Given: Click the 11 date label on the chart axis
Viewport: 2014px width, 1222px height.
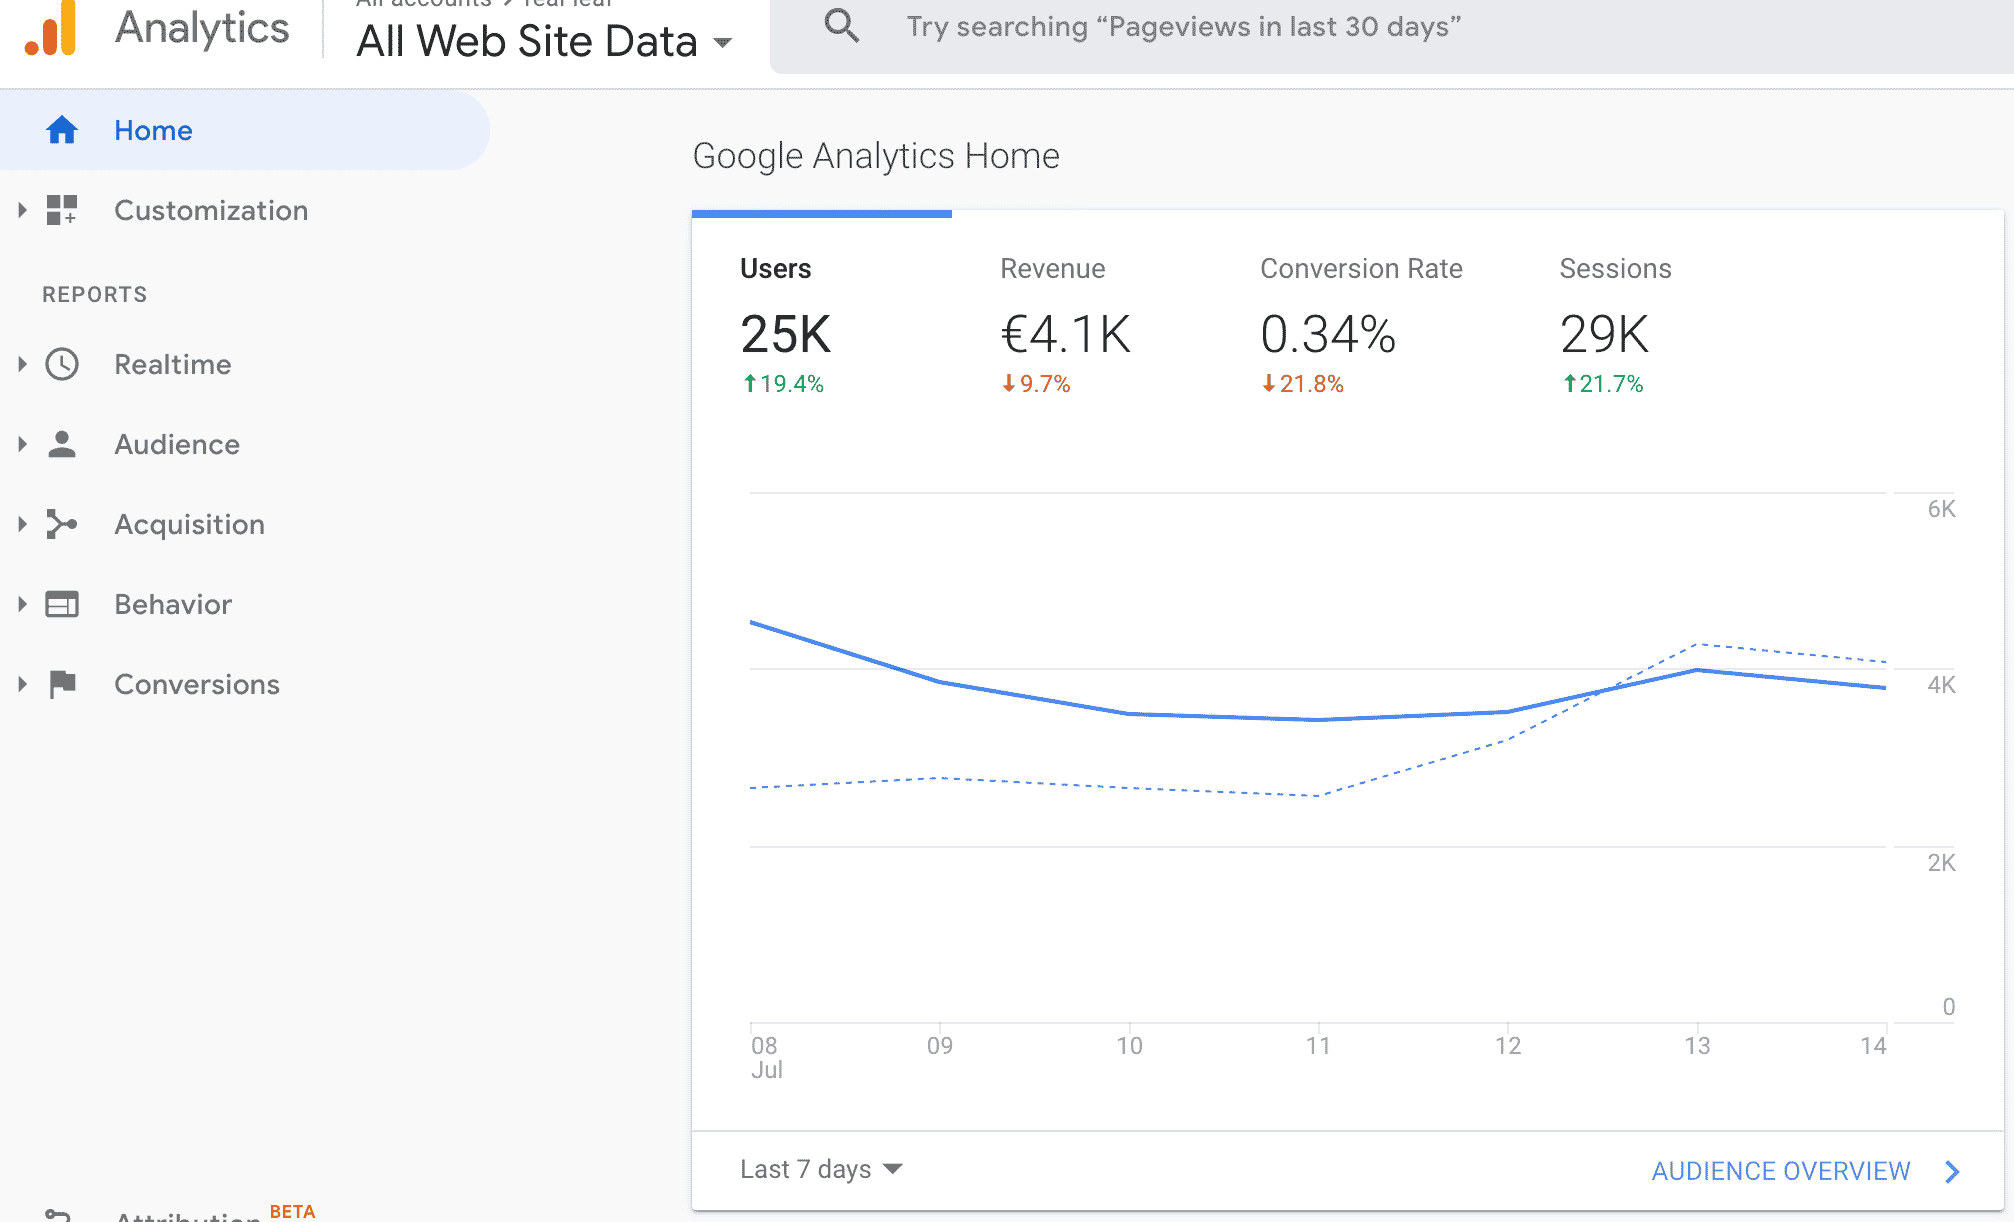Looking at the screenshot, I should point(1318,1046).
